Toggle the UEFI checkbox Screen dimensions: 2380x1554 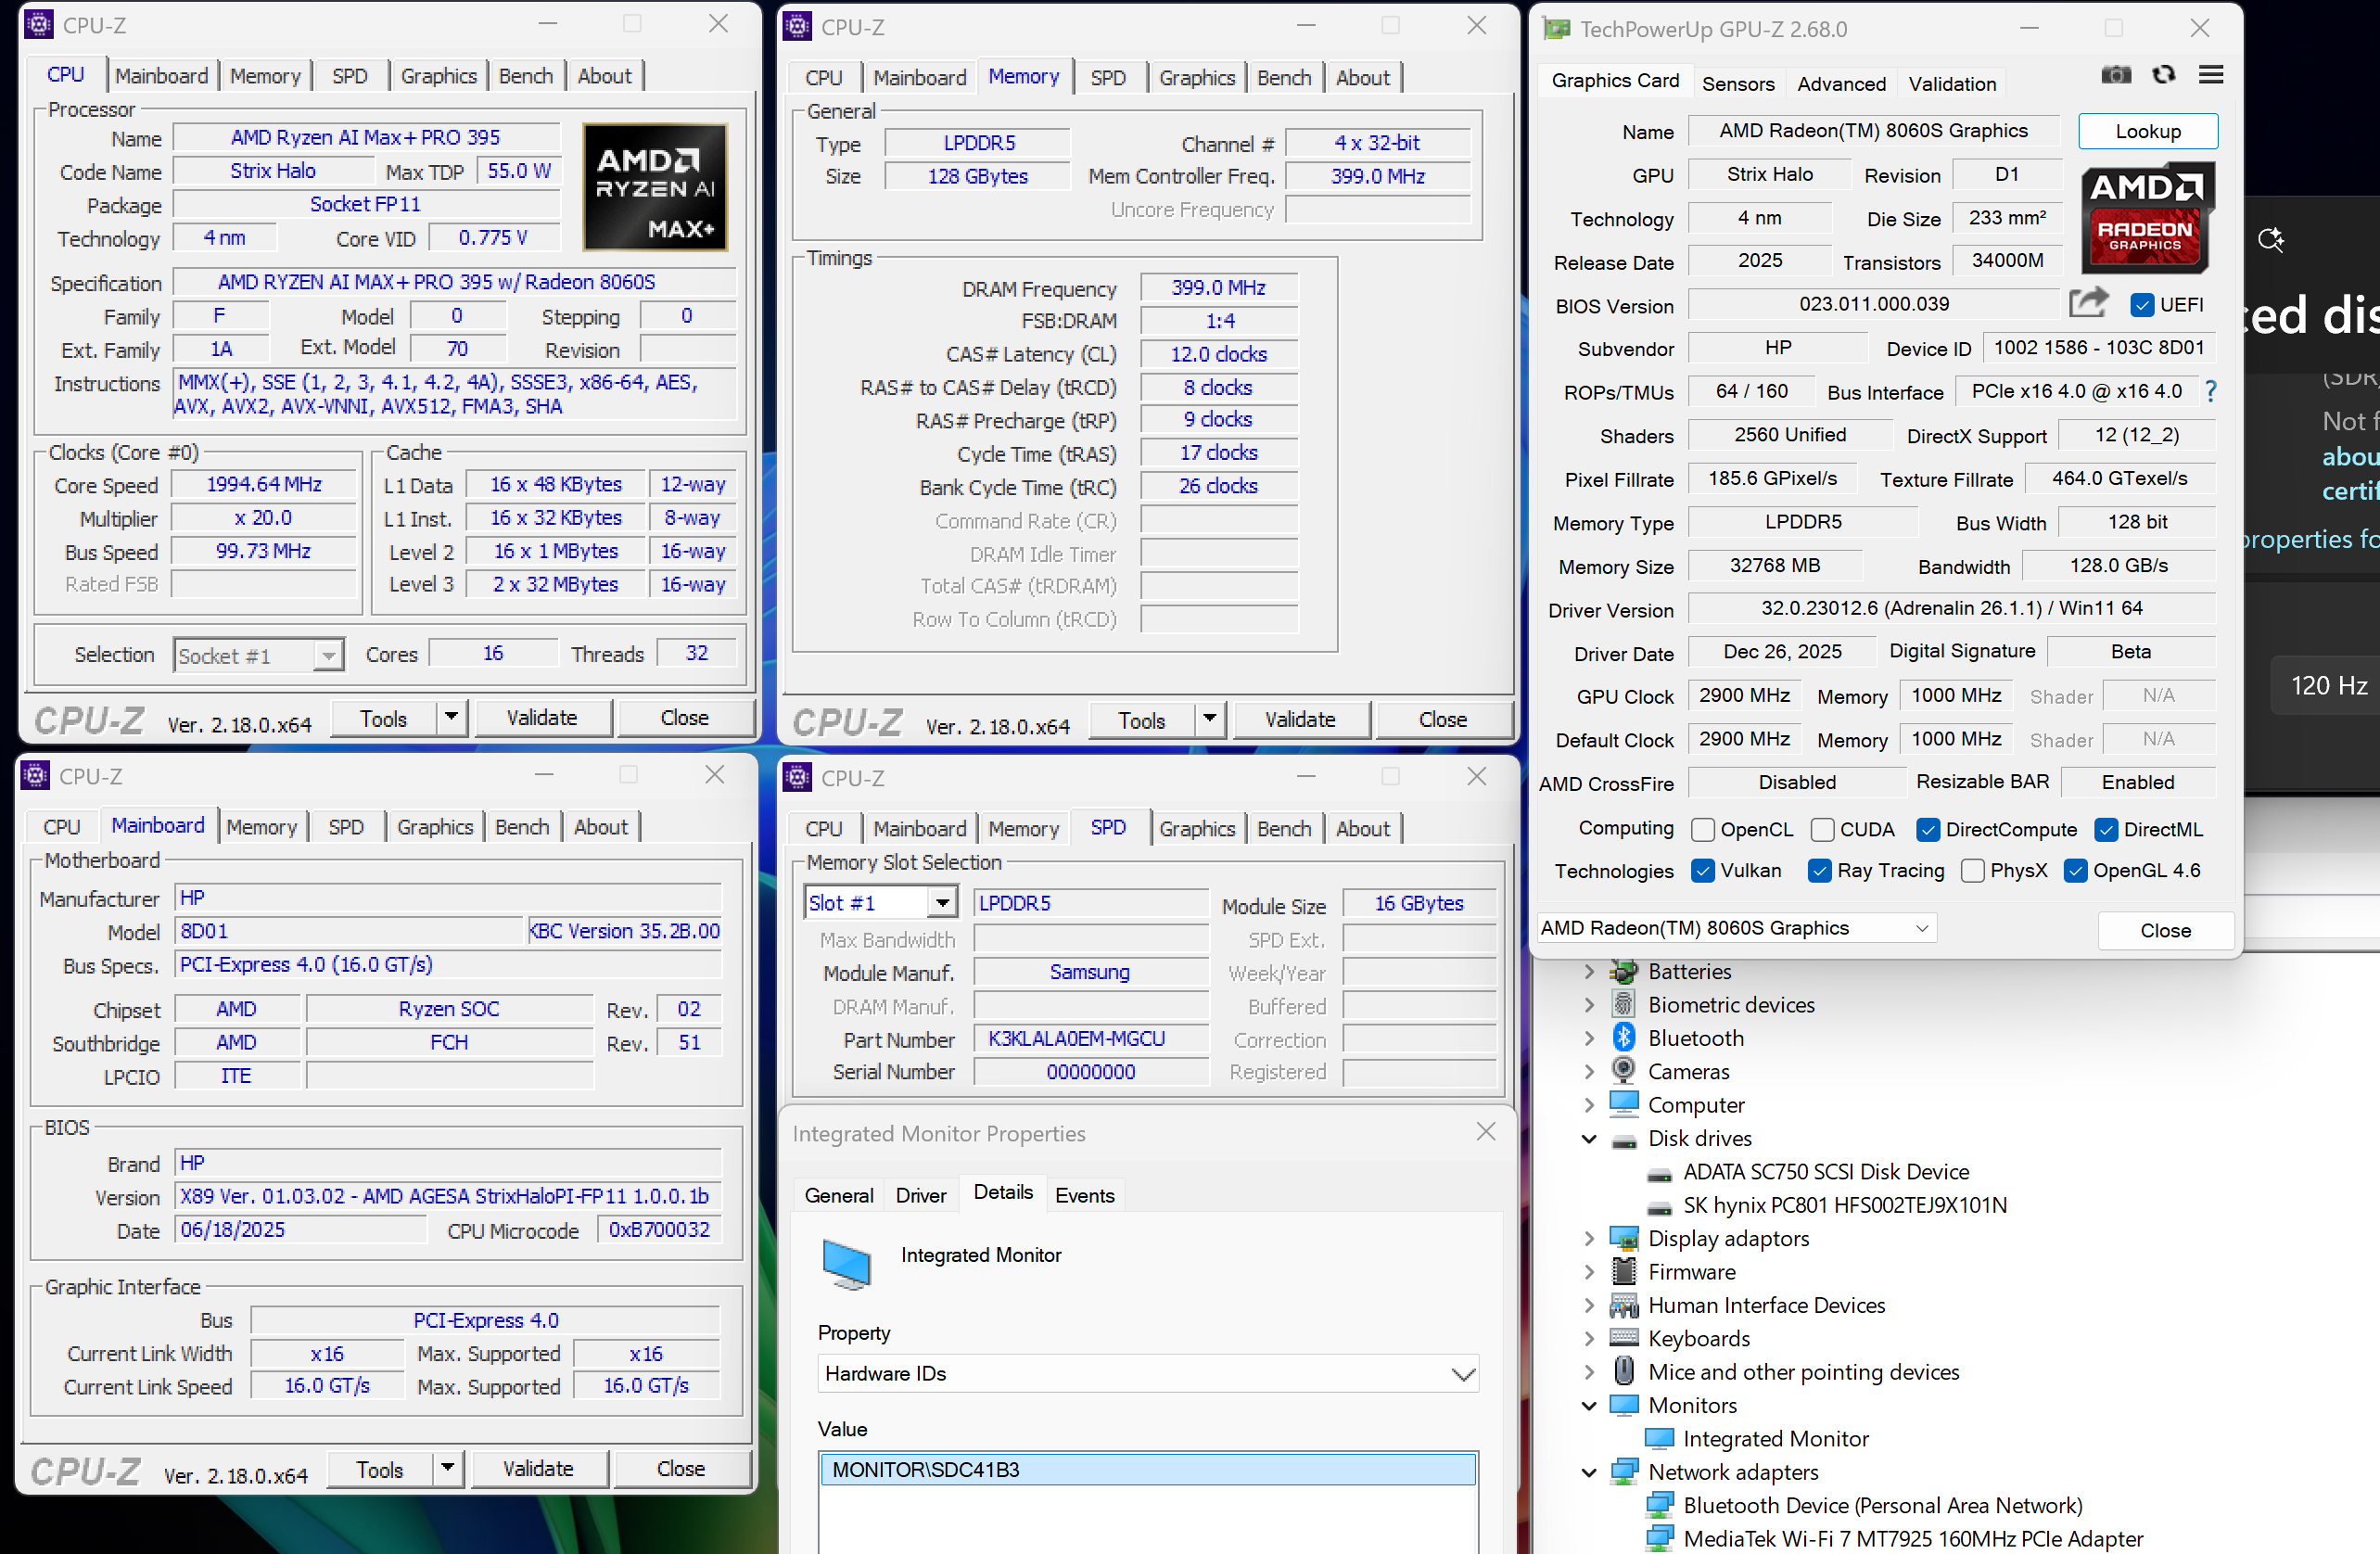(x=2142, y=305)
